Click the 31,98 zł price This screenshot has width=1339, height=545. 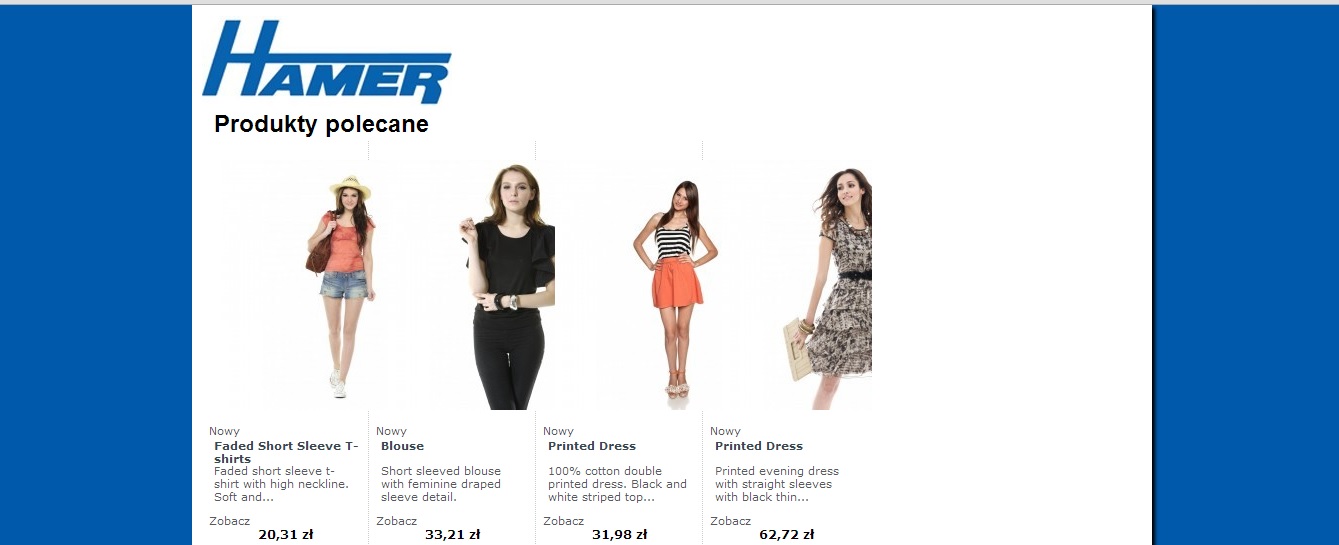coord(620,534)
